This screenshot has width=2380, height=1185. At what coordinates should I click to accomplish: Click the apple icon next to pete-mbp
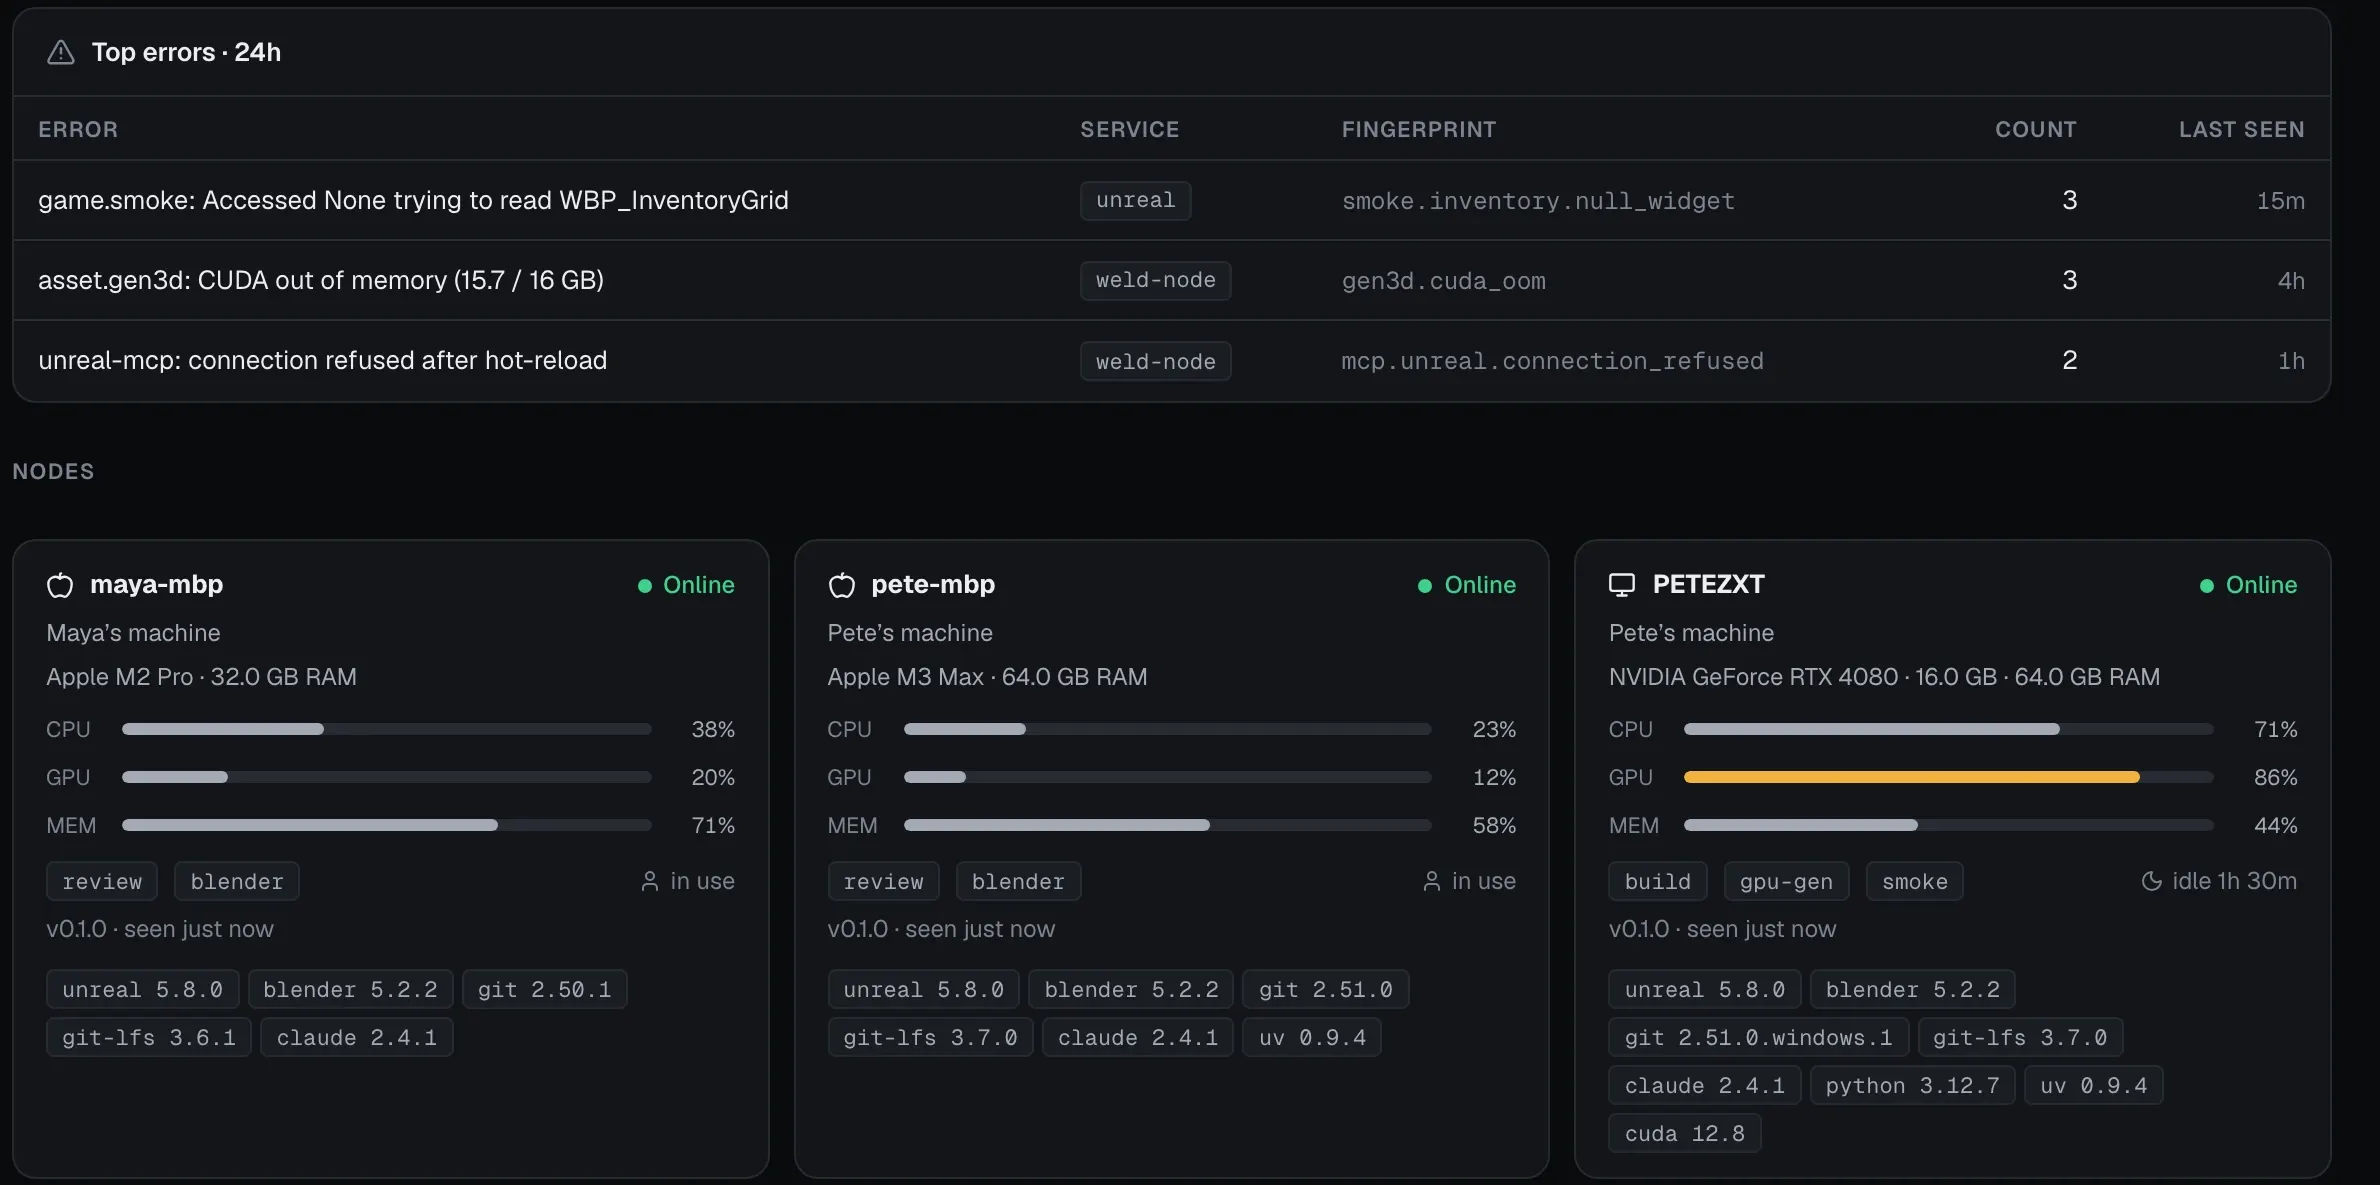842,585
